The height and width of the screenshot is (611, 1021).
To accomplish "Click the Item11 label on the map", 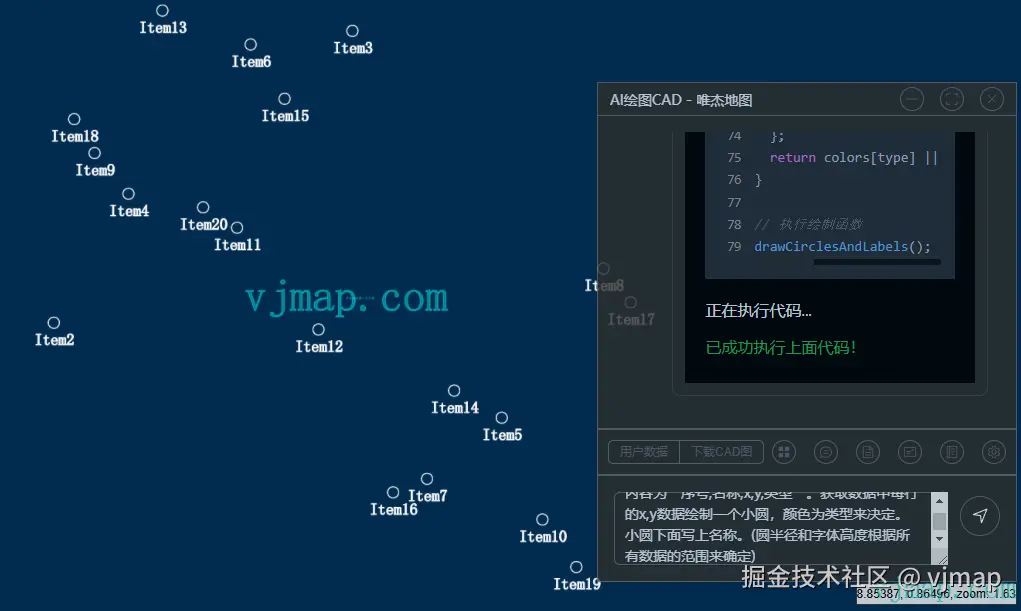I will point(238,245).
